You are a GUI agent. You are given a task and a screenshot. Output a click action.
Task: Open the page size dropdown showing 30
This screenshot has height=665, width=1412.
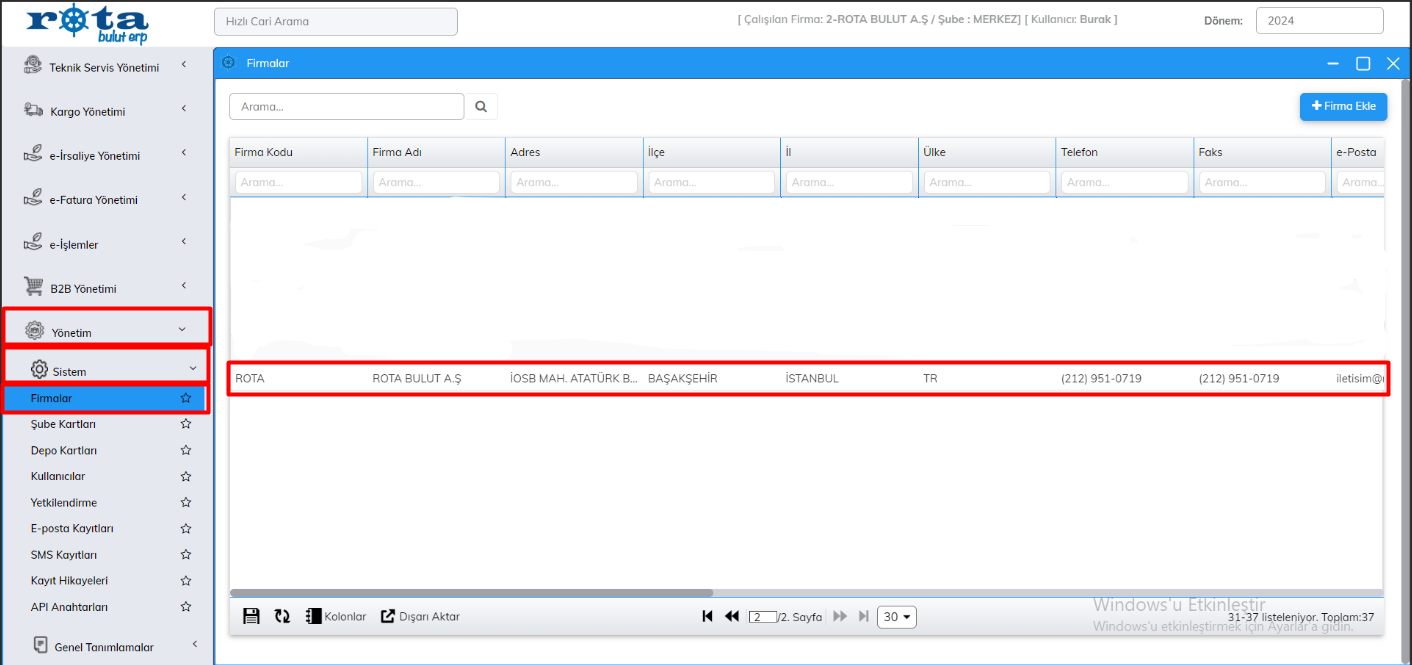pyautogui.click(x=896, y=616)
